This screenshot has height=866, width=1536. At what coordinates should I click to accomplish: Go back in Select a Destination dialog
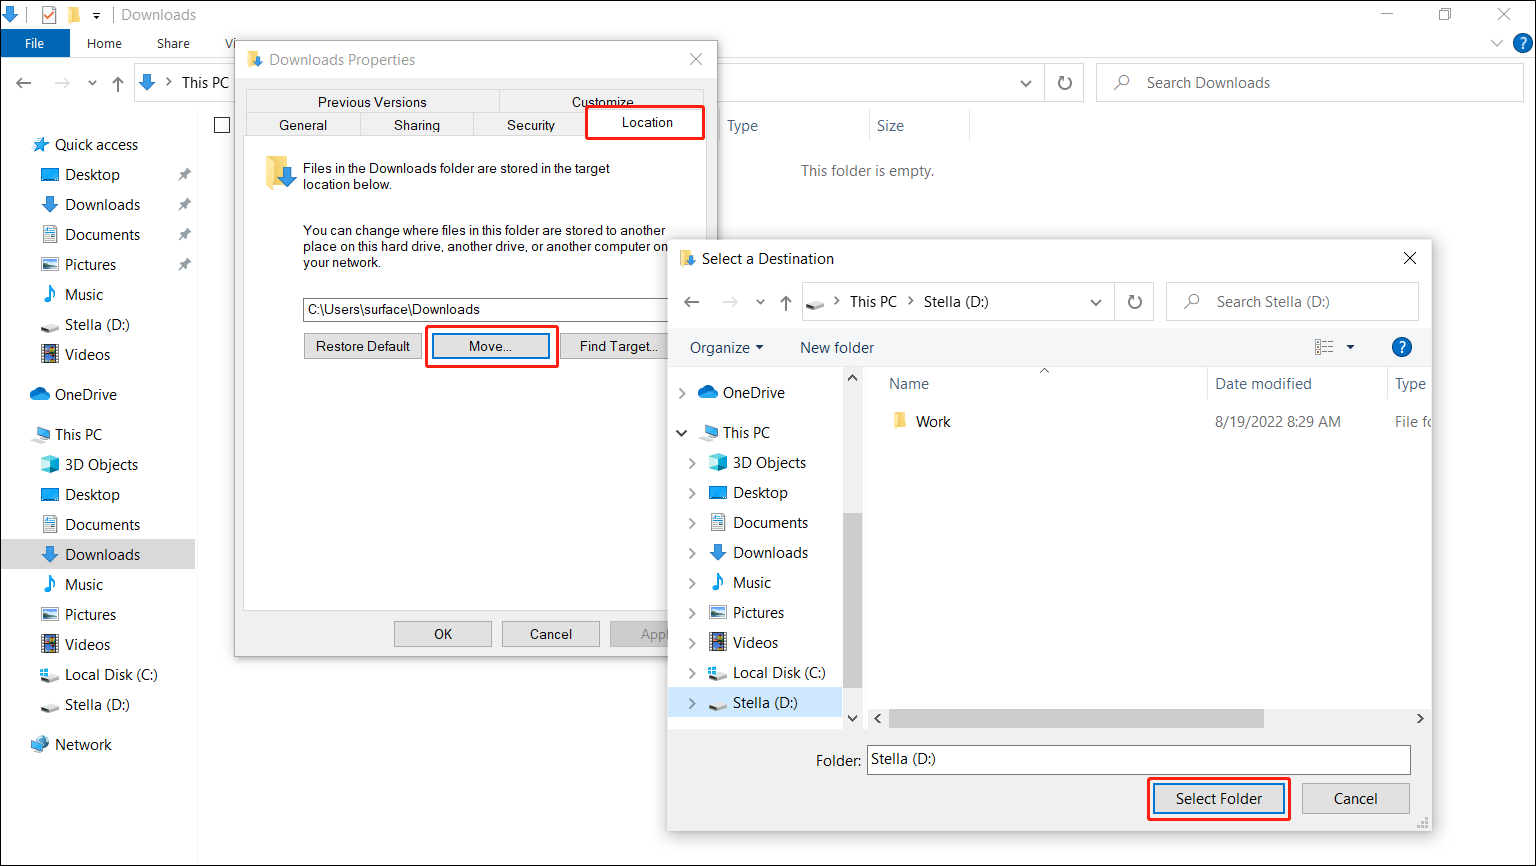pos(692,302)
